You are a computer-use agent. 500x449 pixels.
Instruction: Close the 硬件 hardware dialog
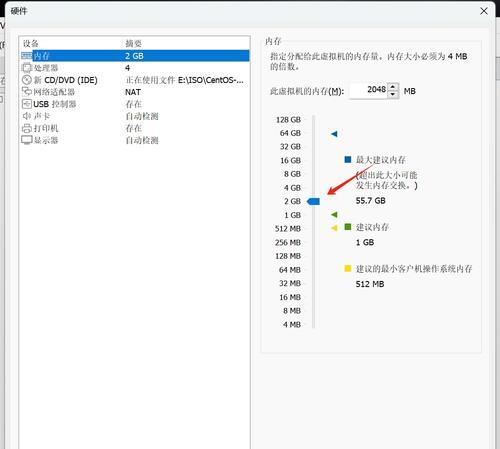pos(484,11)
